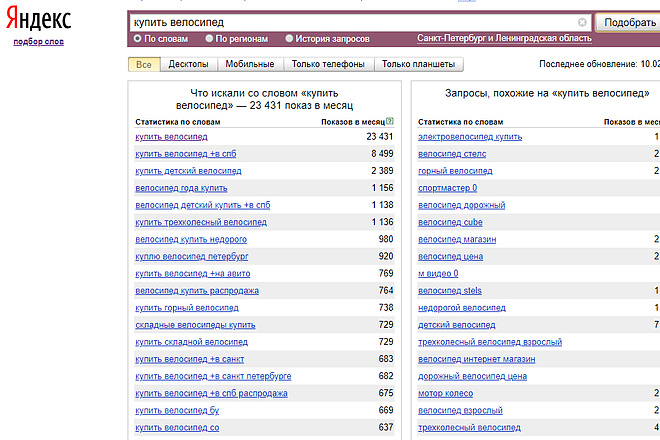660x440 pixels.
Task: Open the 'велосипед купить распродажа' link
Action: click(197, 291)
